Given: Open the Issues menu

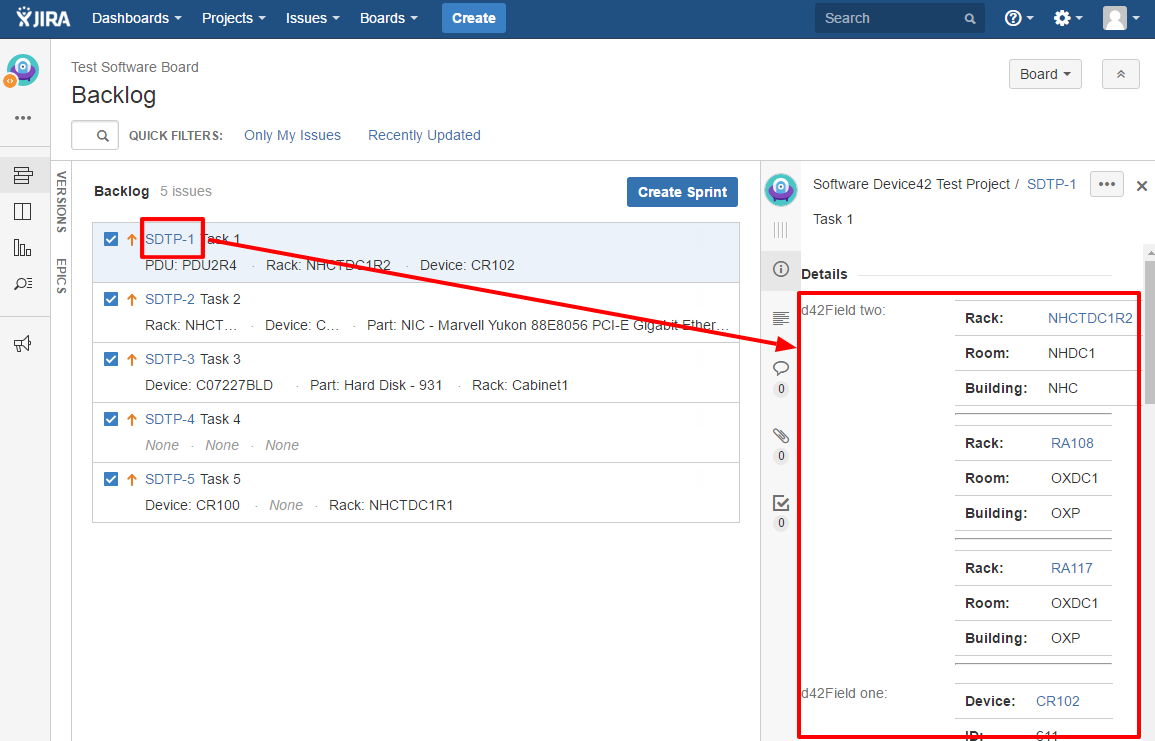Looking at the screenshot, I should coord(312,18).
